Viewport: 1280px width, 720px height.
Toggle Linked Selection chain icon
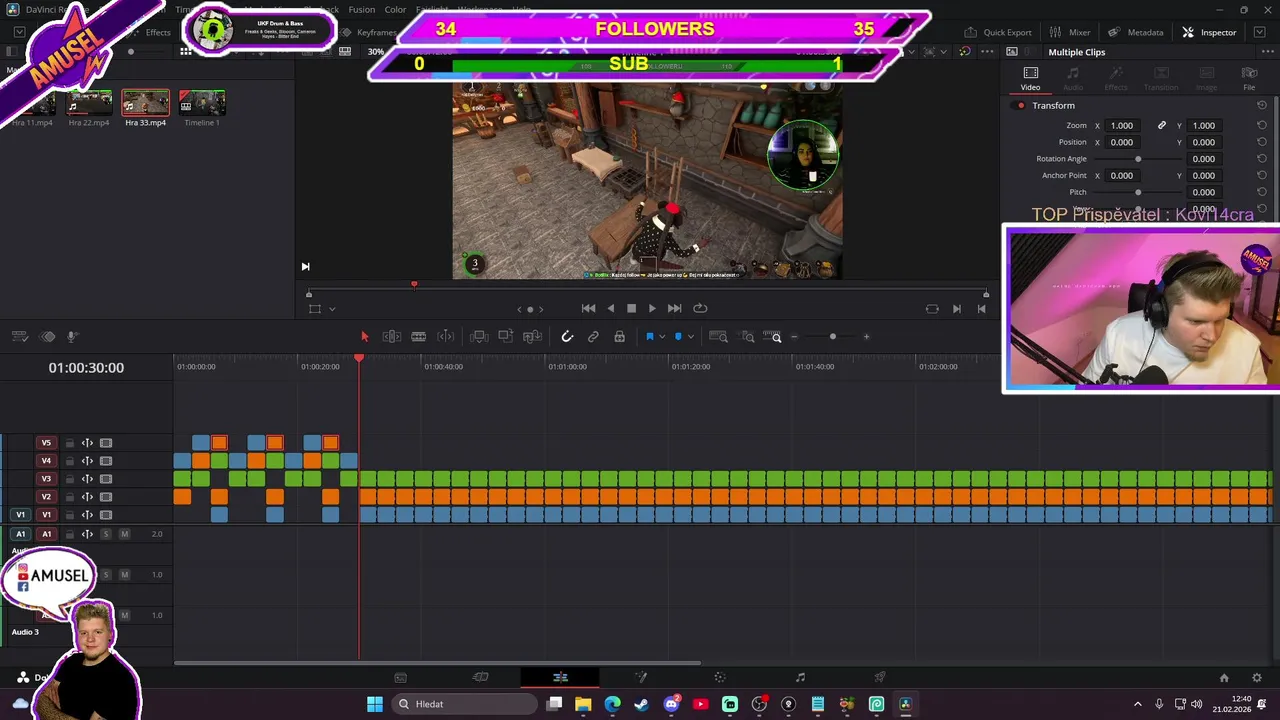click(x=593, y=337)
